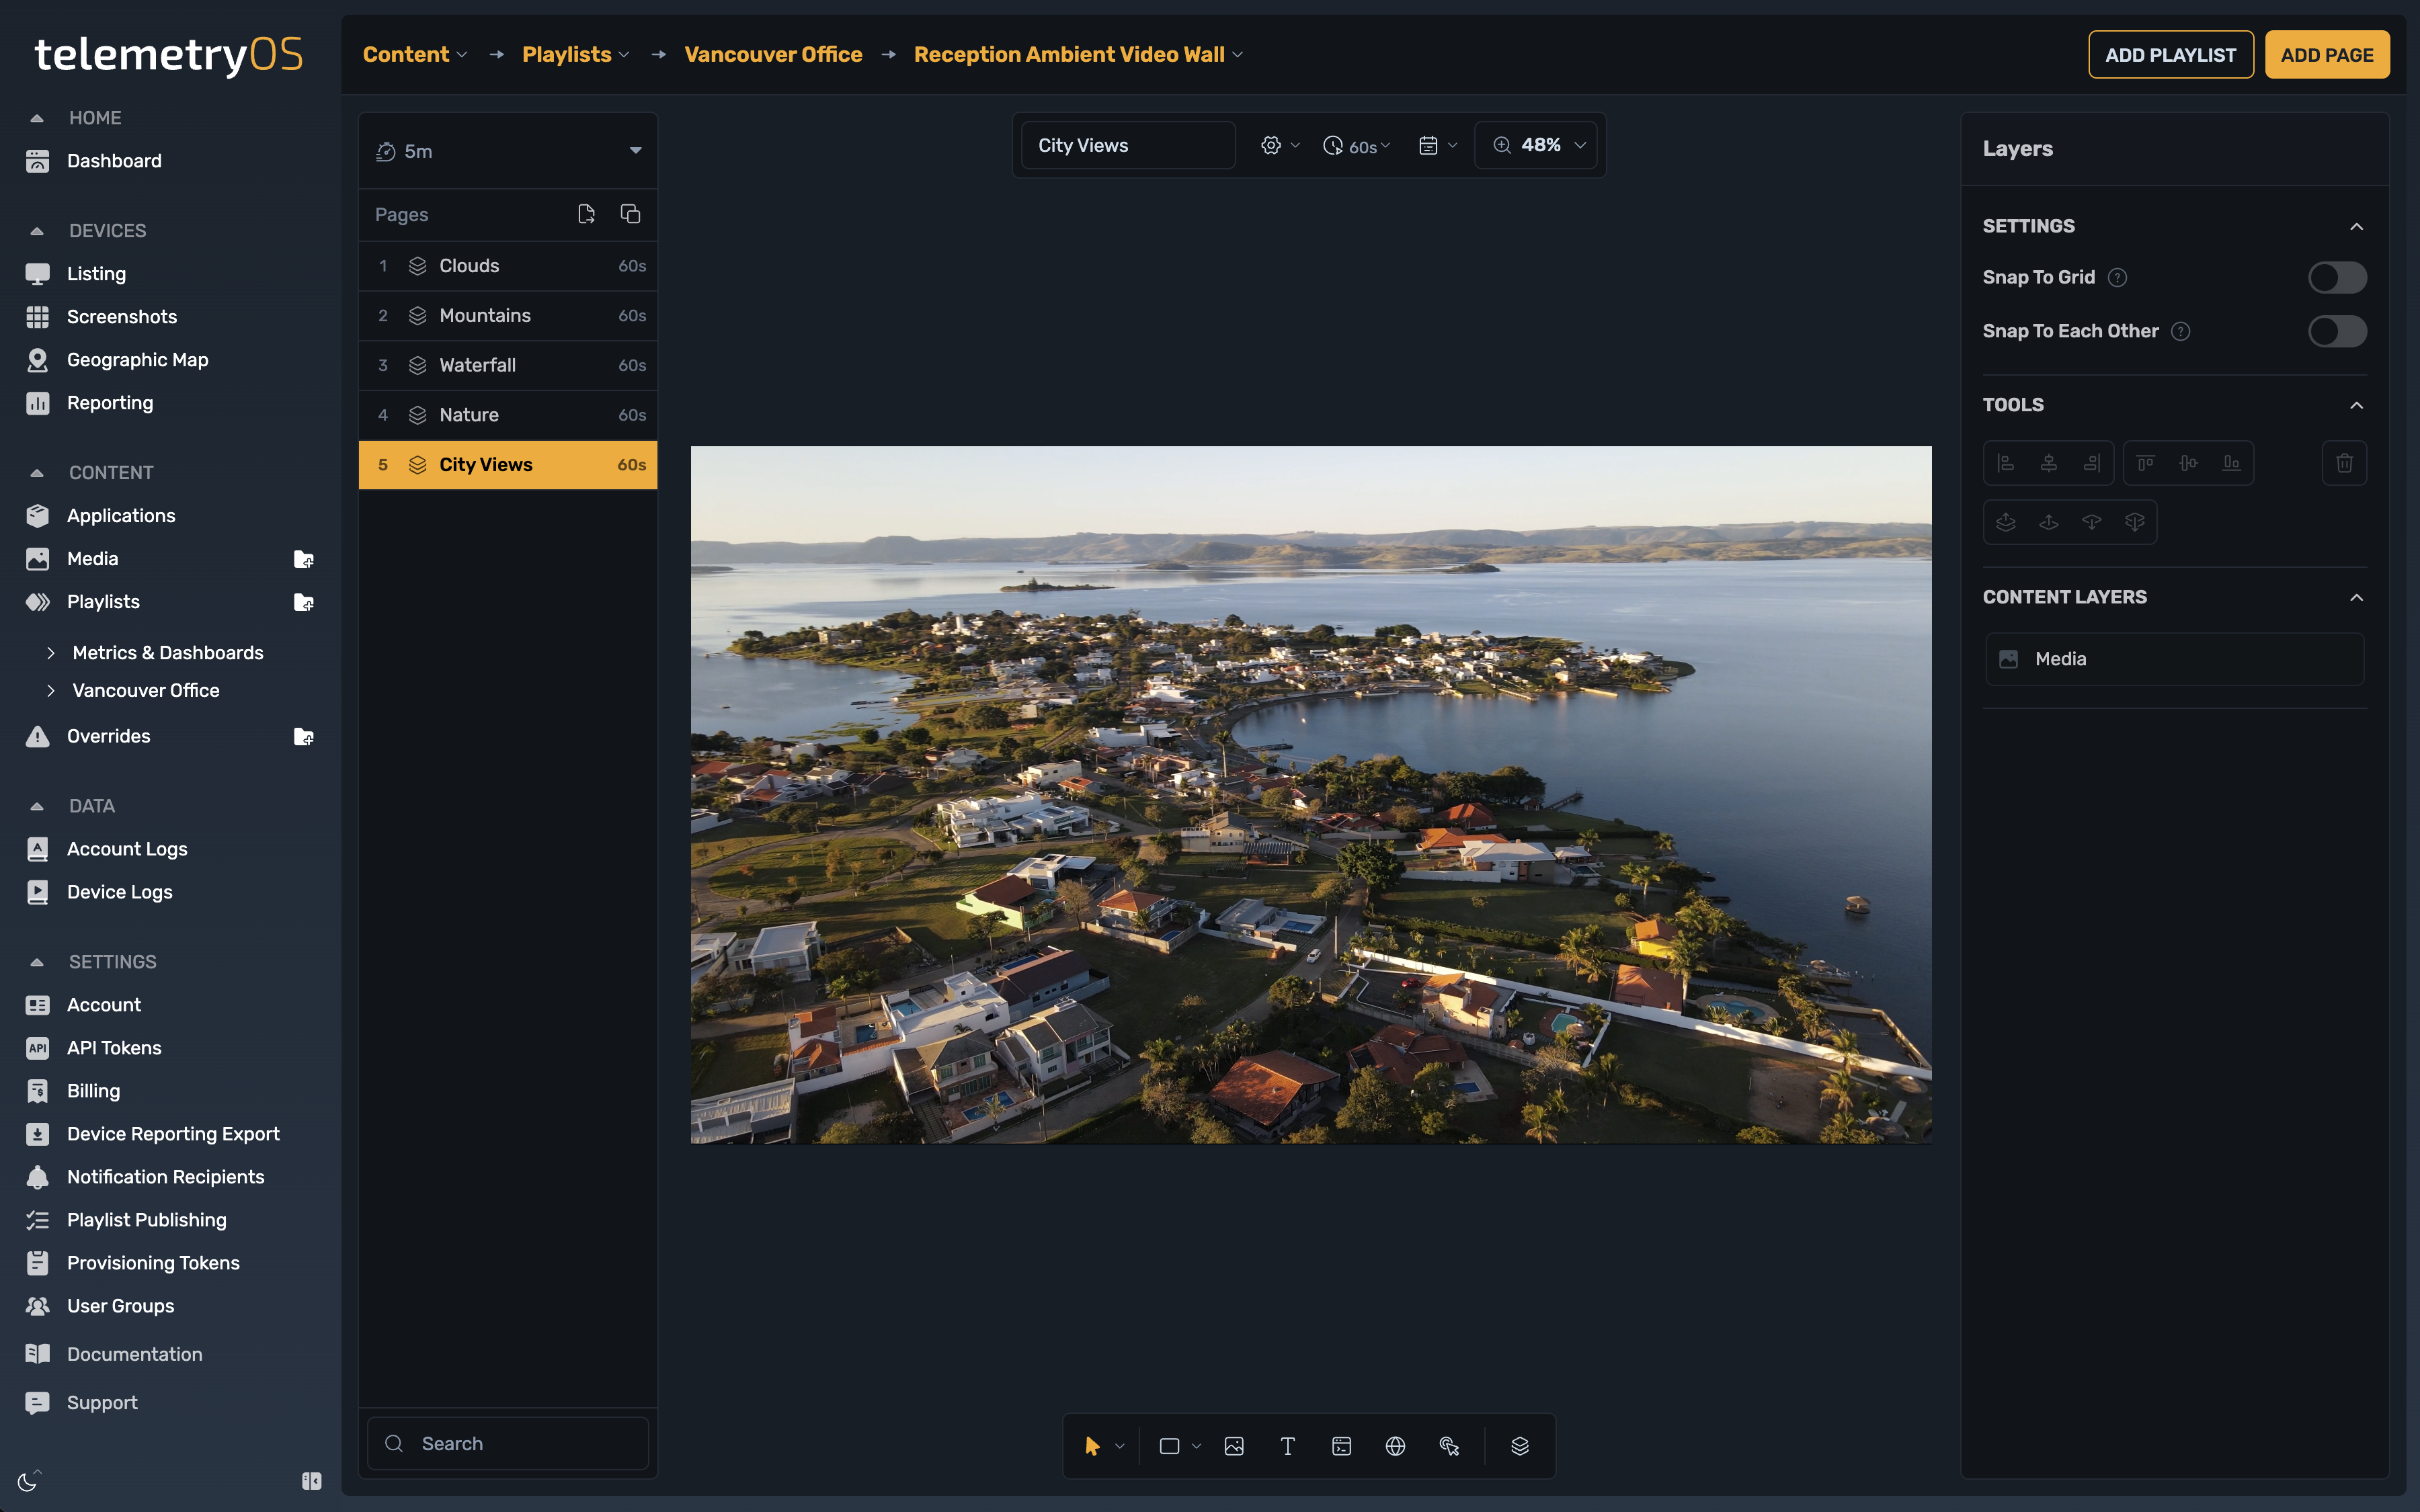Click the trash icon in the Tools panel
Image resolution: width=2420 pixels, height=1512 pixels.
[x=2344, y=462]
